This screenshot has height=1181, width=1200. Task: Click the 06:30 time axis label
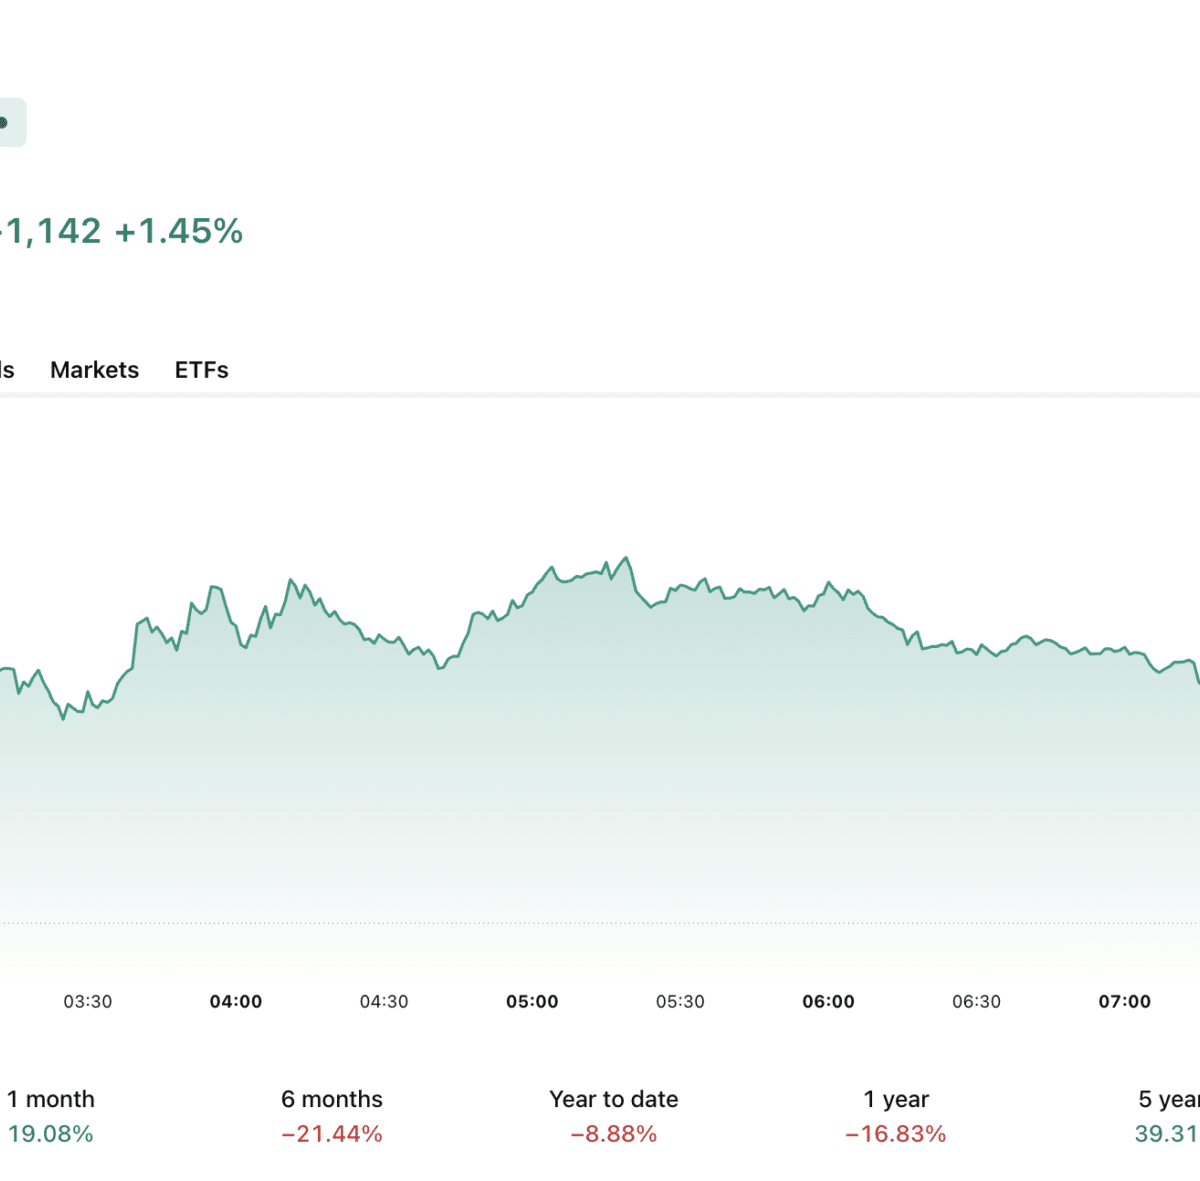click(976, 1001)
